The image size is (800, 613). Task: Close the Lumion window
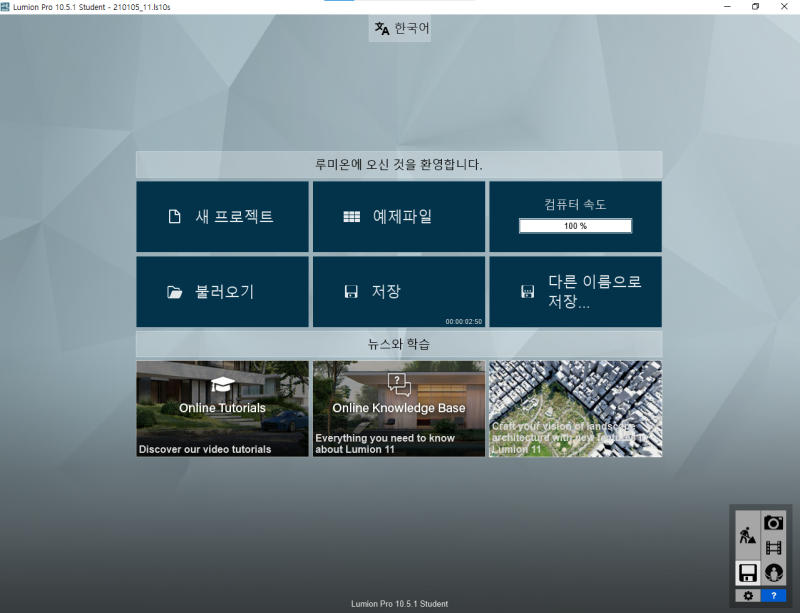tap(784, 7)
